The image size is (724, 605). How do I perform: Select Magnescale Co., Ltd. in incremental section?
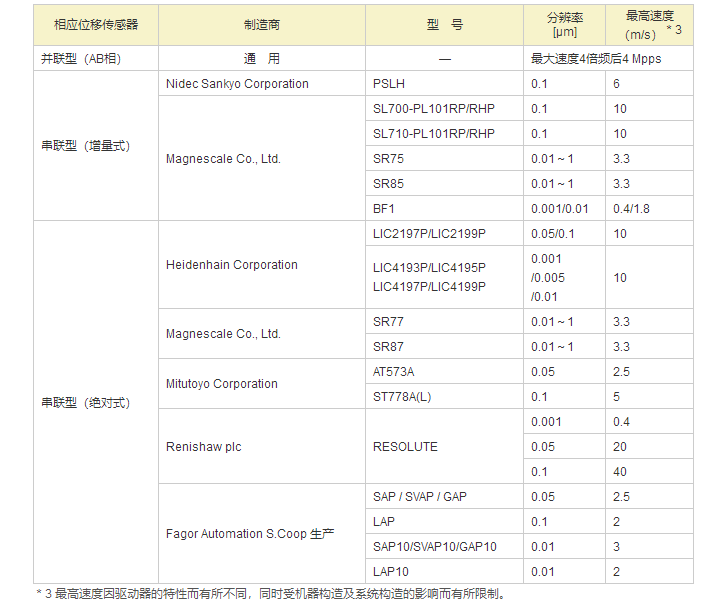click(x=262, y=158)
